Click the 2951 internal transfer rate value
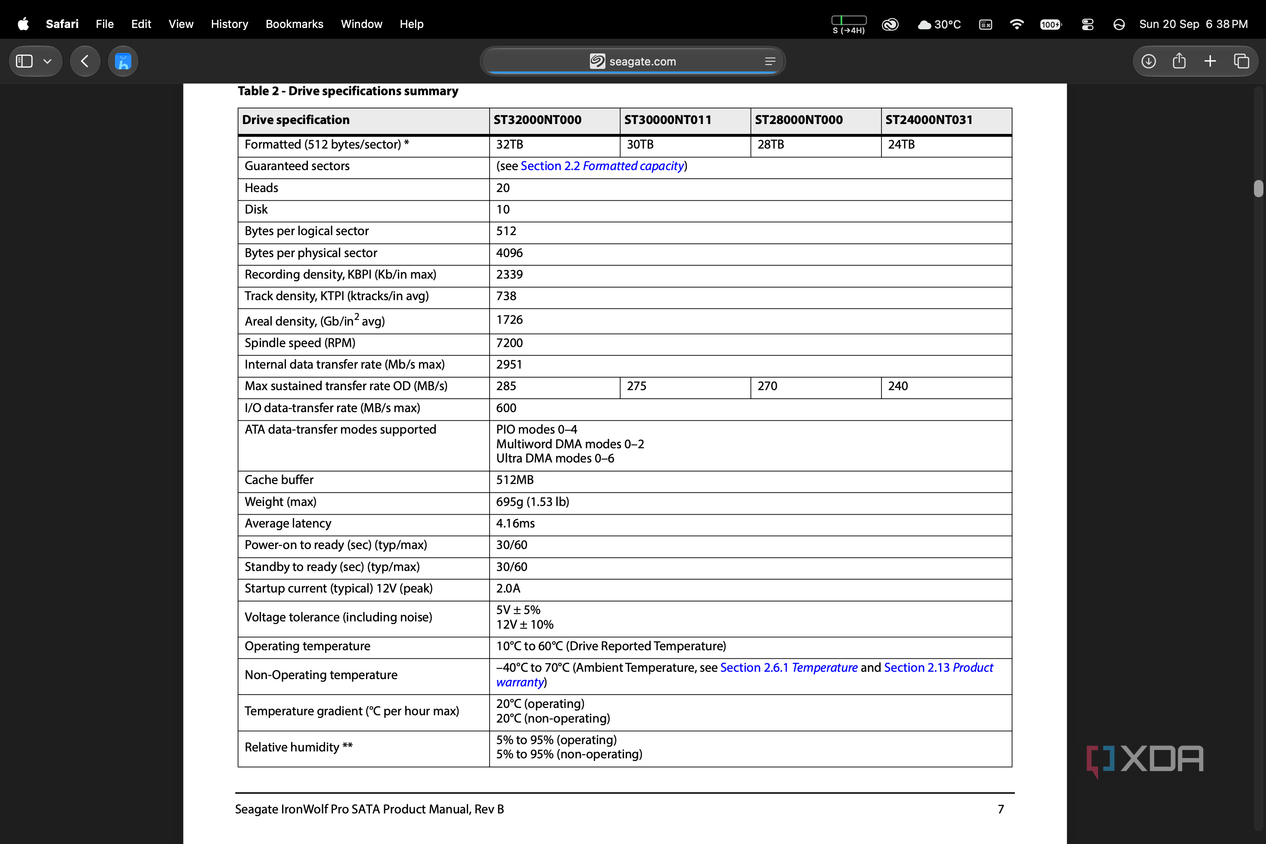The image size is (1266, 844). [509, 365]
